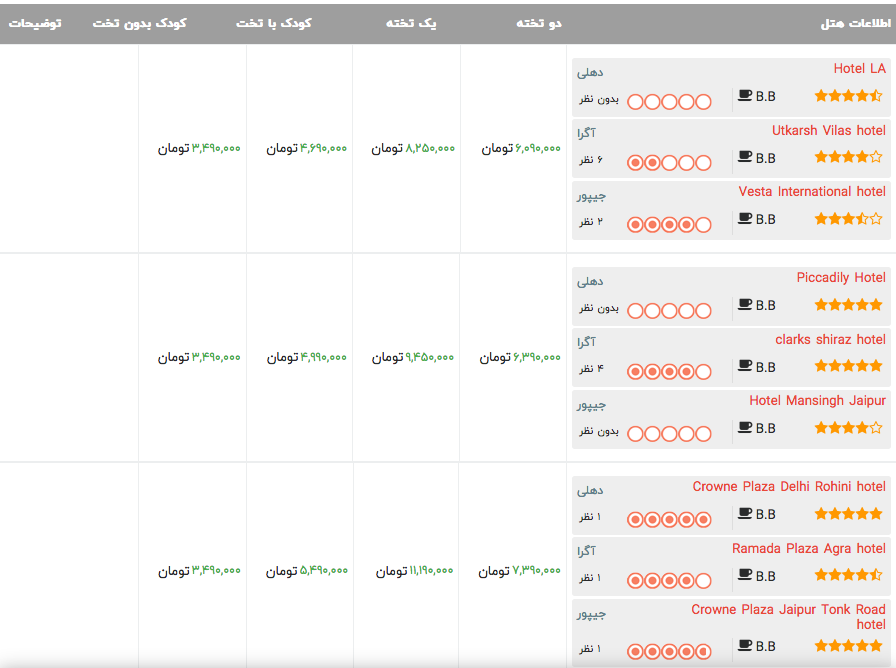
Task: Click the اطلاعات هتل column header
Action: 855,23
